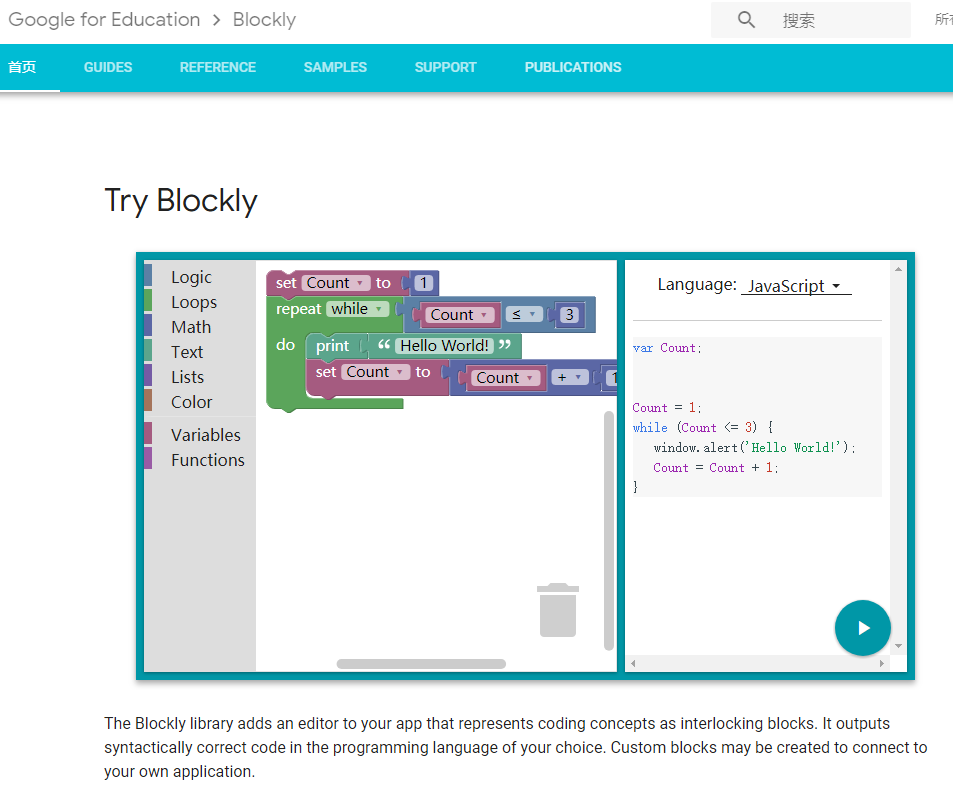Click the number 3 field in comparison block
The height and width of the screenshot is (794, 953).
point(569,315)
